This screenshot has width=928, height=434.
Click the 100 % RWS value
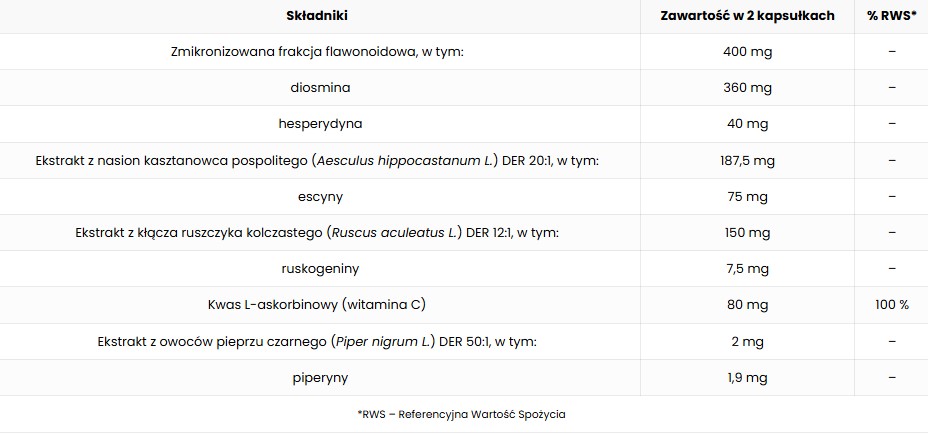pos(892,305)
